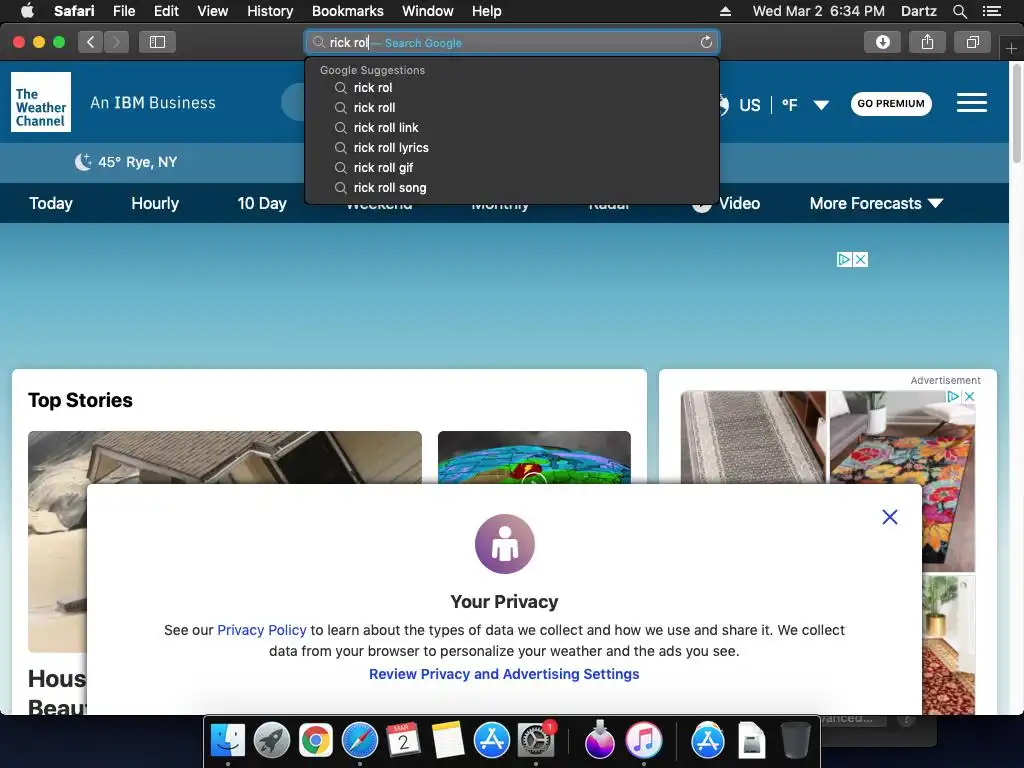Click Safari compass in the Dock
This screenshot has height=768, width=1024.
[x=360, y=741]
